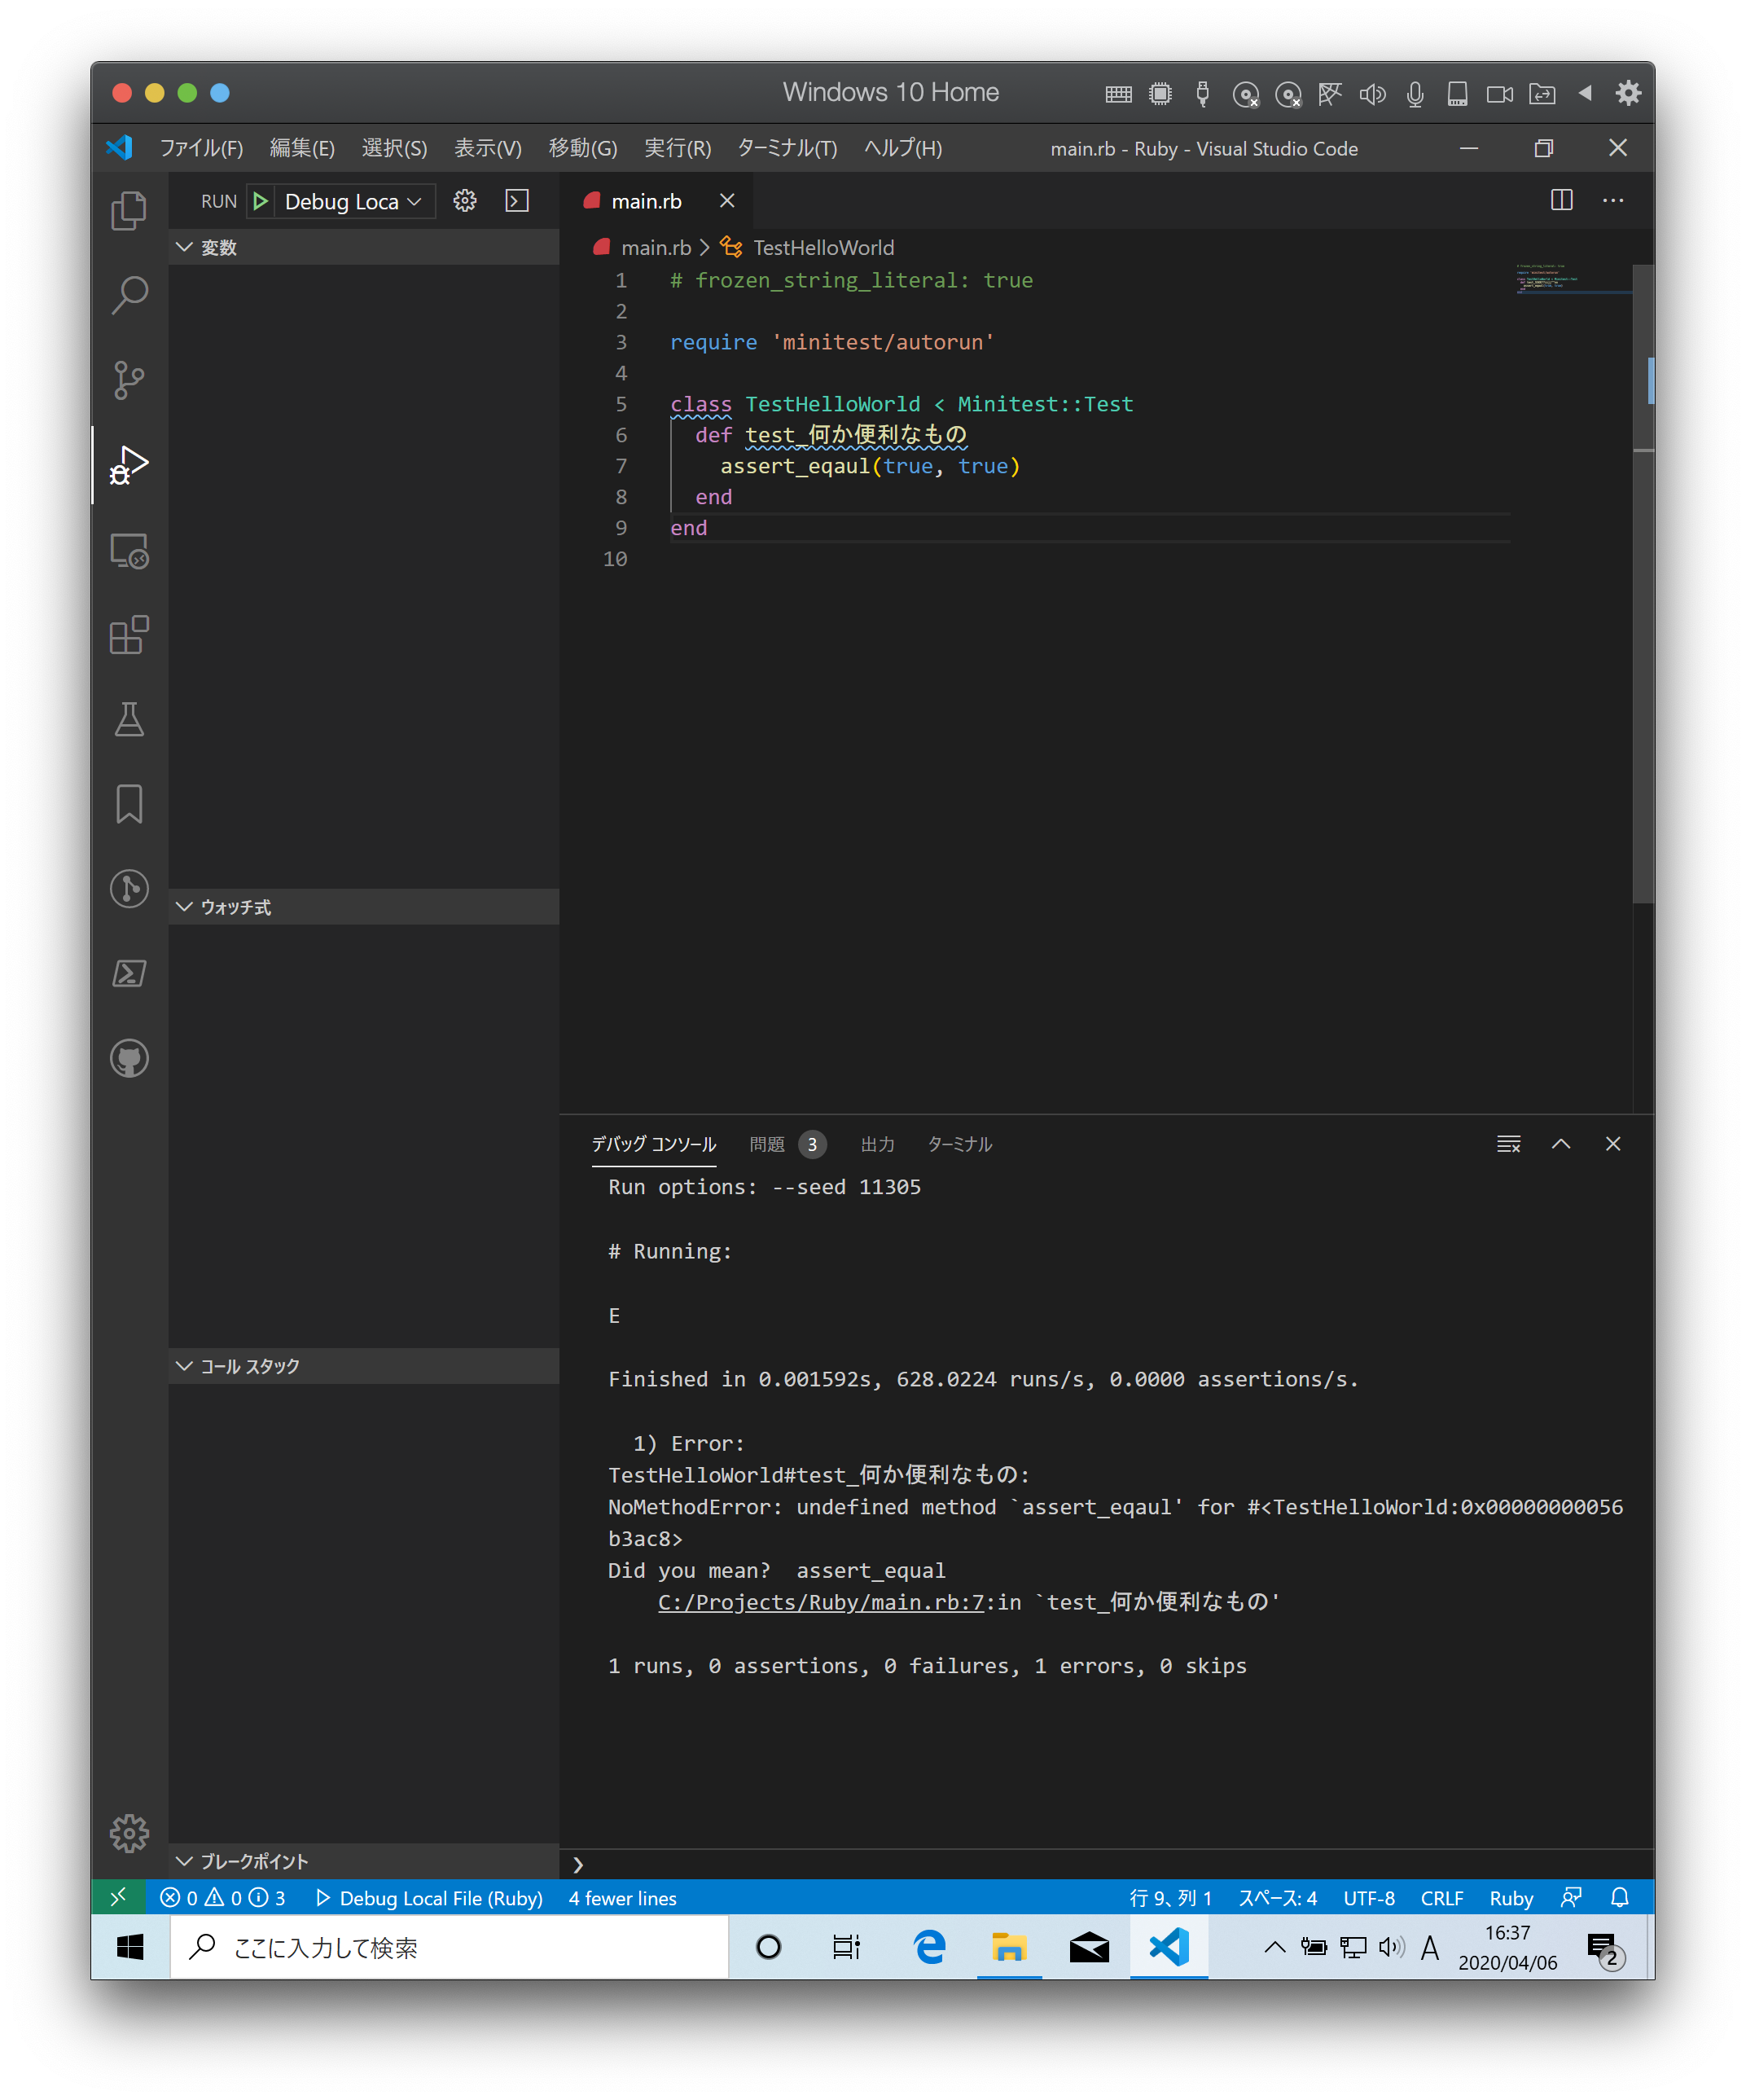Screen dimensions: 1746x2100
Task: Open the Test flask icon view
Action: pos(129,719)
